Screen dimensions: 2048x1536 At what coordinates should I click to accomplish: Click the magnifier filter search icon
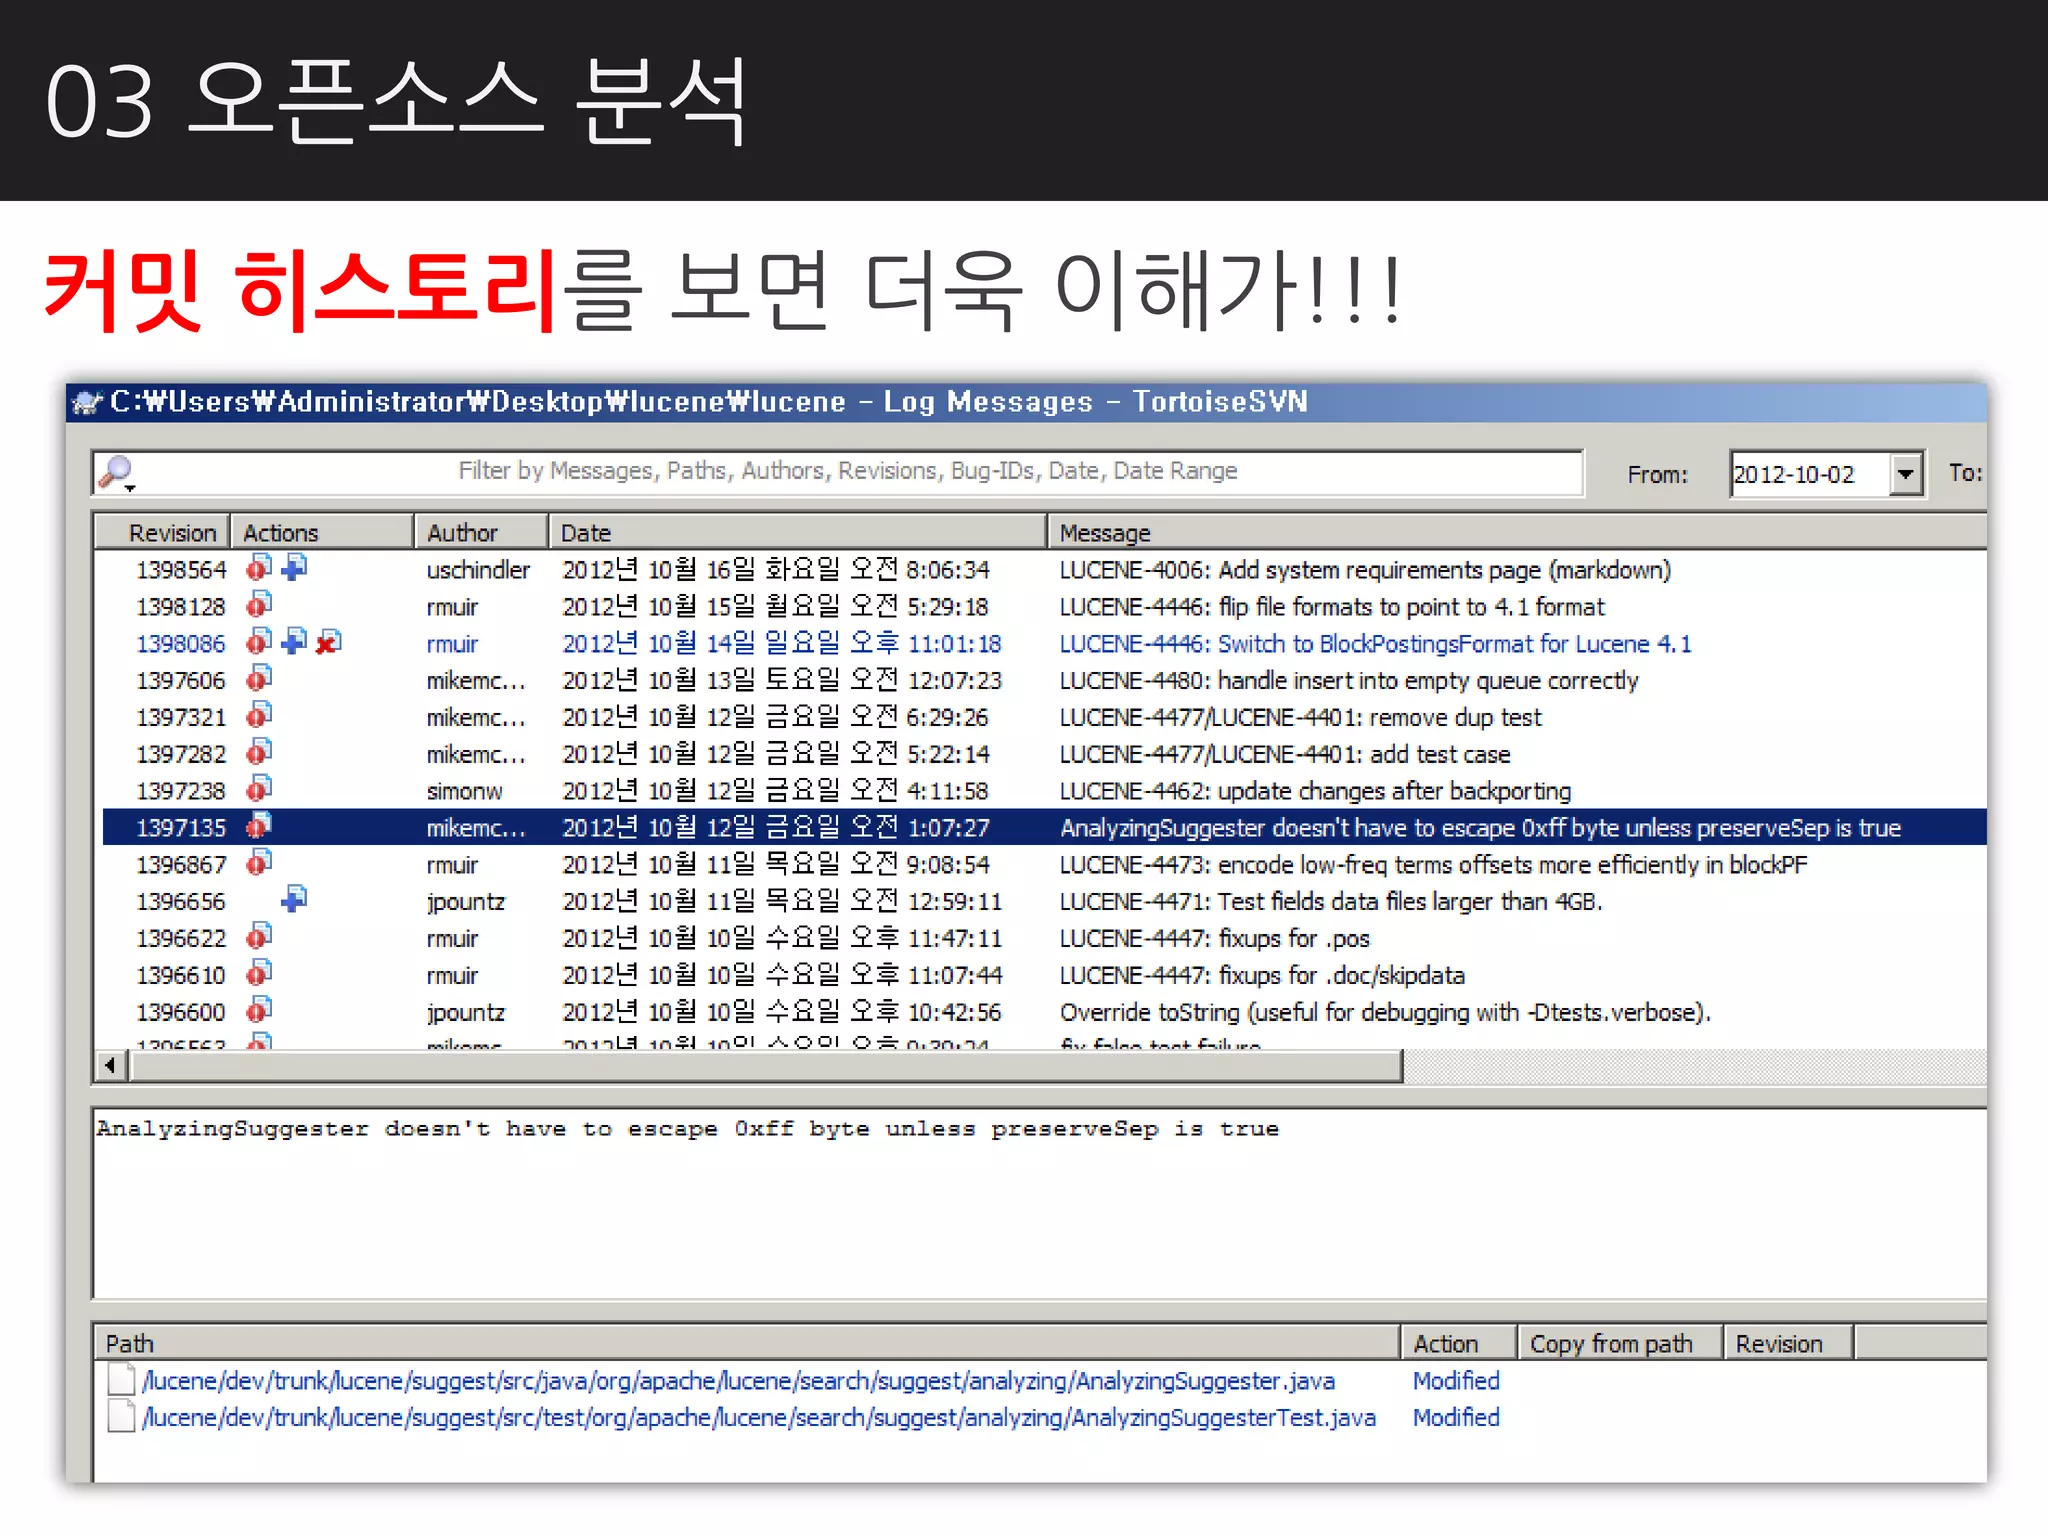click(118, 472)
